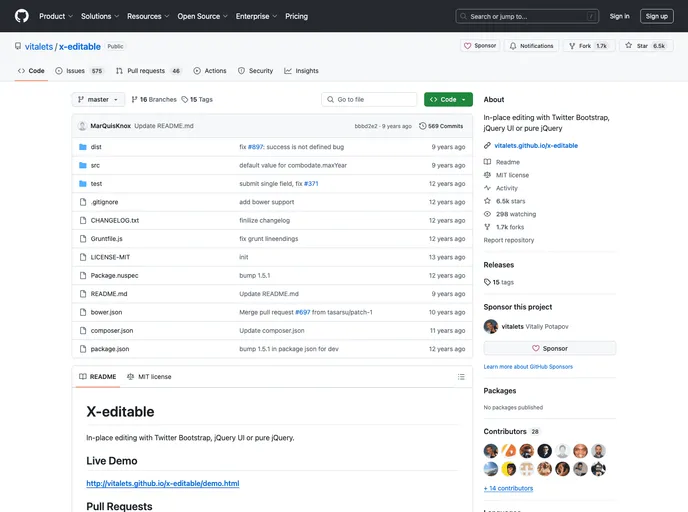Open bower.json file
Viewport: 688px width, 512px height.
pyautogui.click(x=107, y=312)
